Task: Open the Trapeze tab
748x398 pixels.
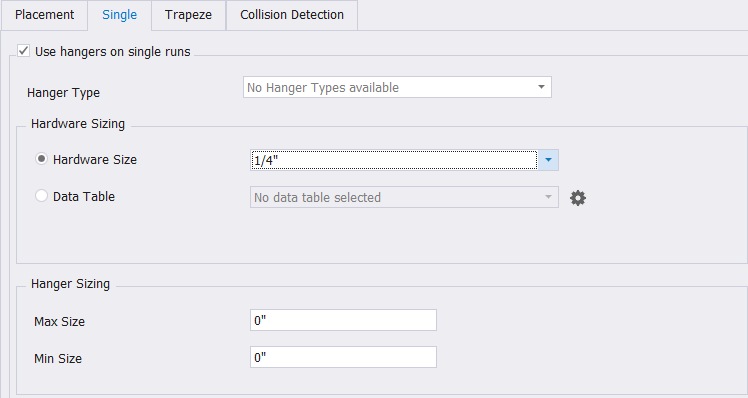Action: [x=188, y=15]
